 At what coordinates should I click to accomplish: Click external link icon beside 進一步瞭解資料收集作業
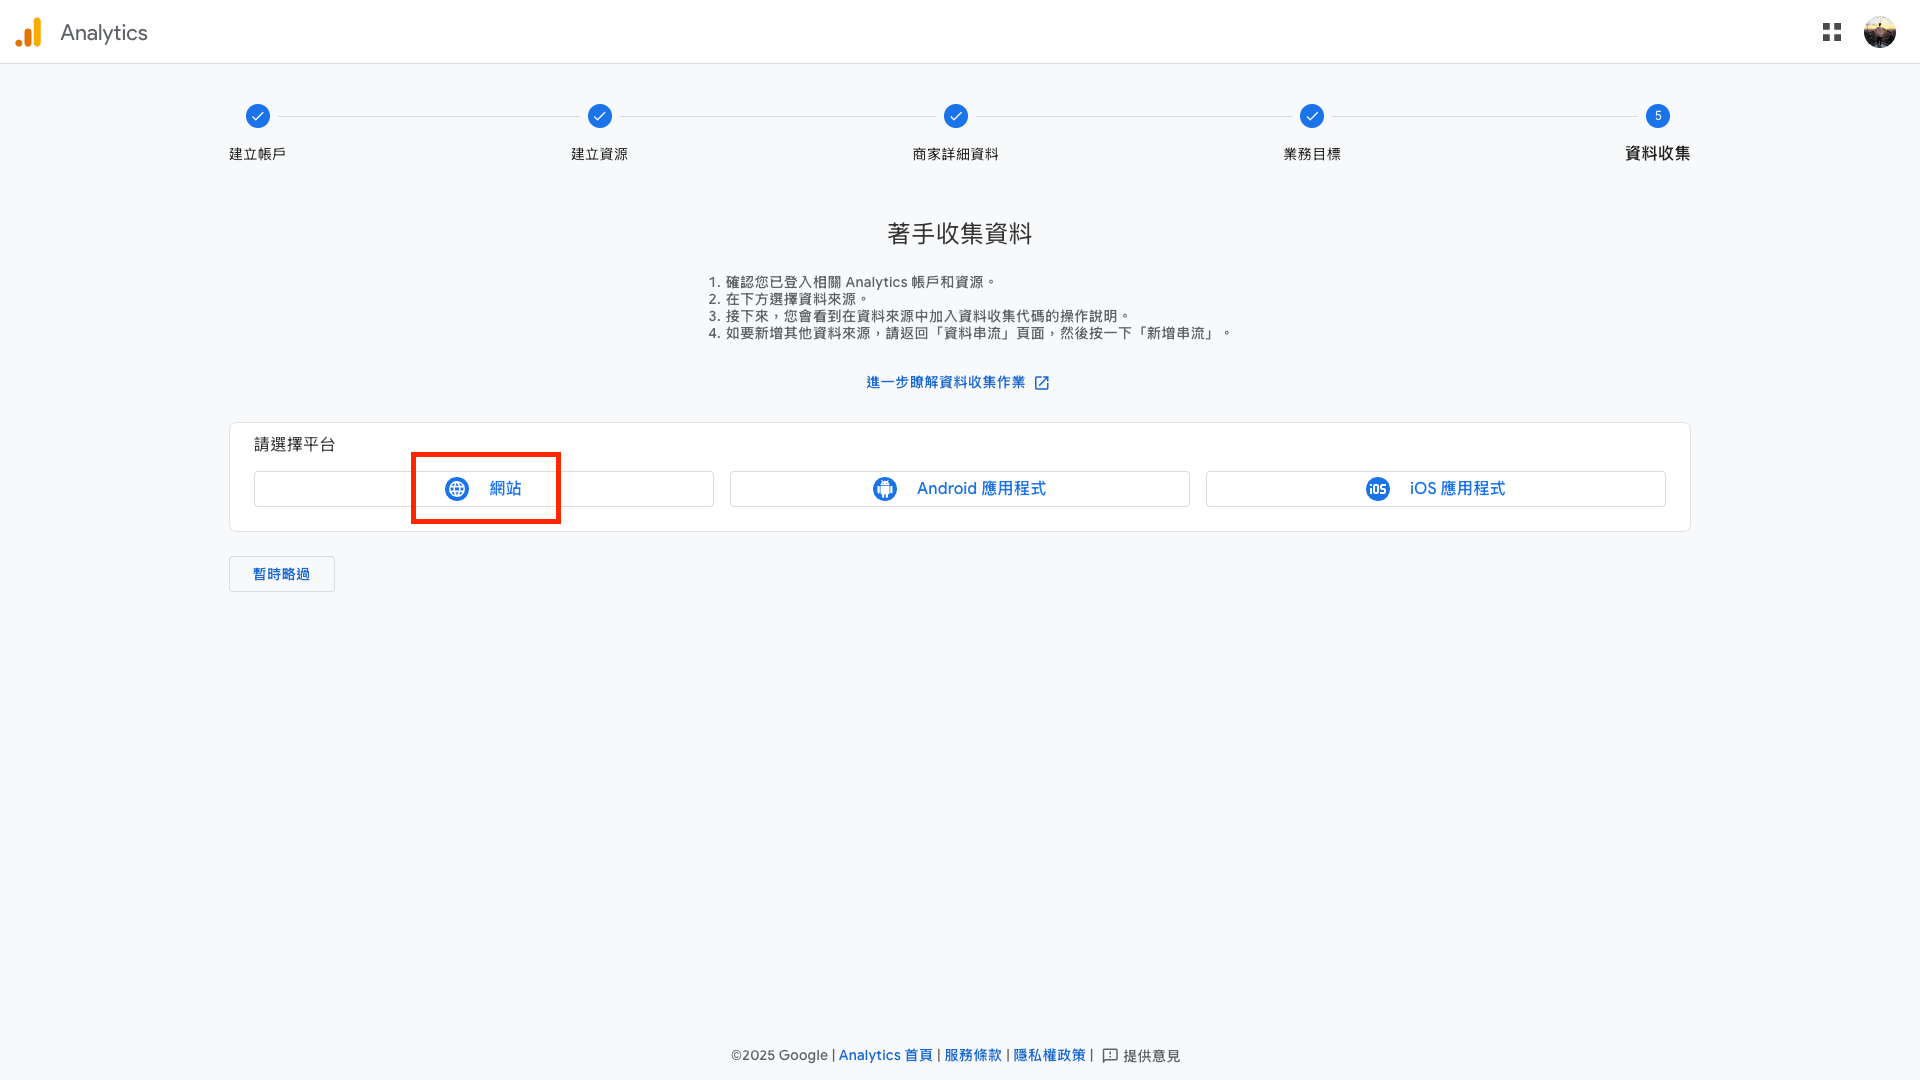(1041, 383)
